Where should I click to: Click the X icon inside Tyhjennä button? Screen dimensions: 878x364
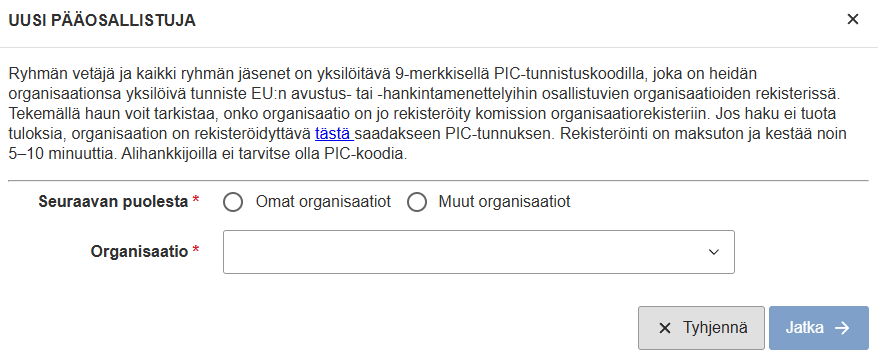(x=665, y=328)
